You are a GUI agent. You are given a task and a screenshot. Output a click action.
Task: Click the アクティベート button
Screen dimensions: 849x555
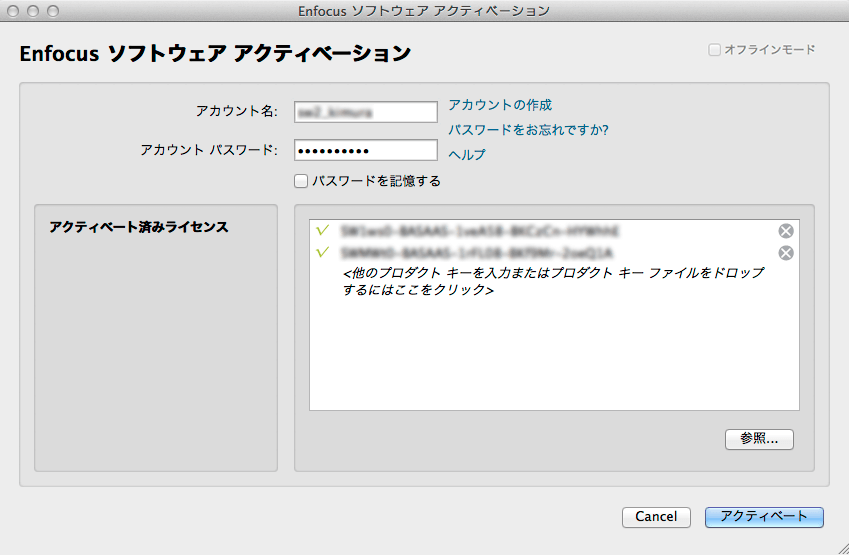coord(764,517)
